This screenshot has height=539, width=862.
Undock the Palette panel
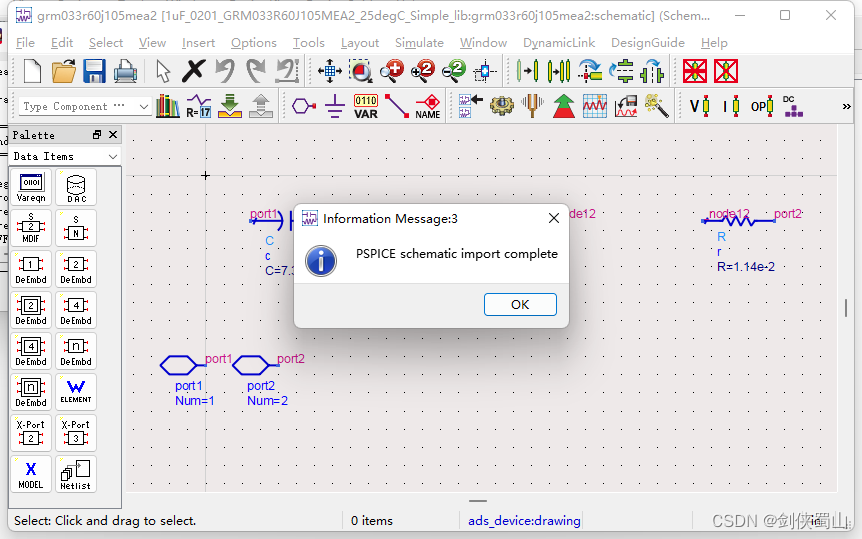point(97,135)
